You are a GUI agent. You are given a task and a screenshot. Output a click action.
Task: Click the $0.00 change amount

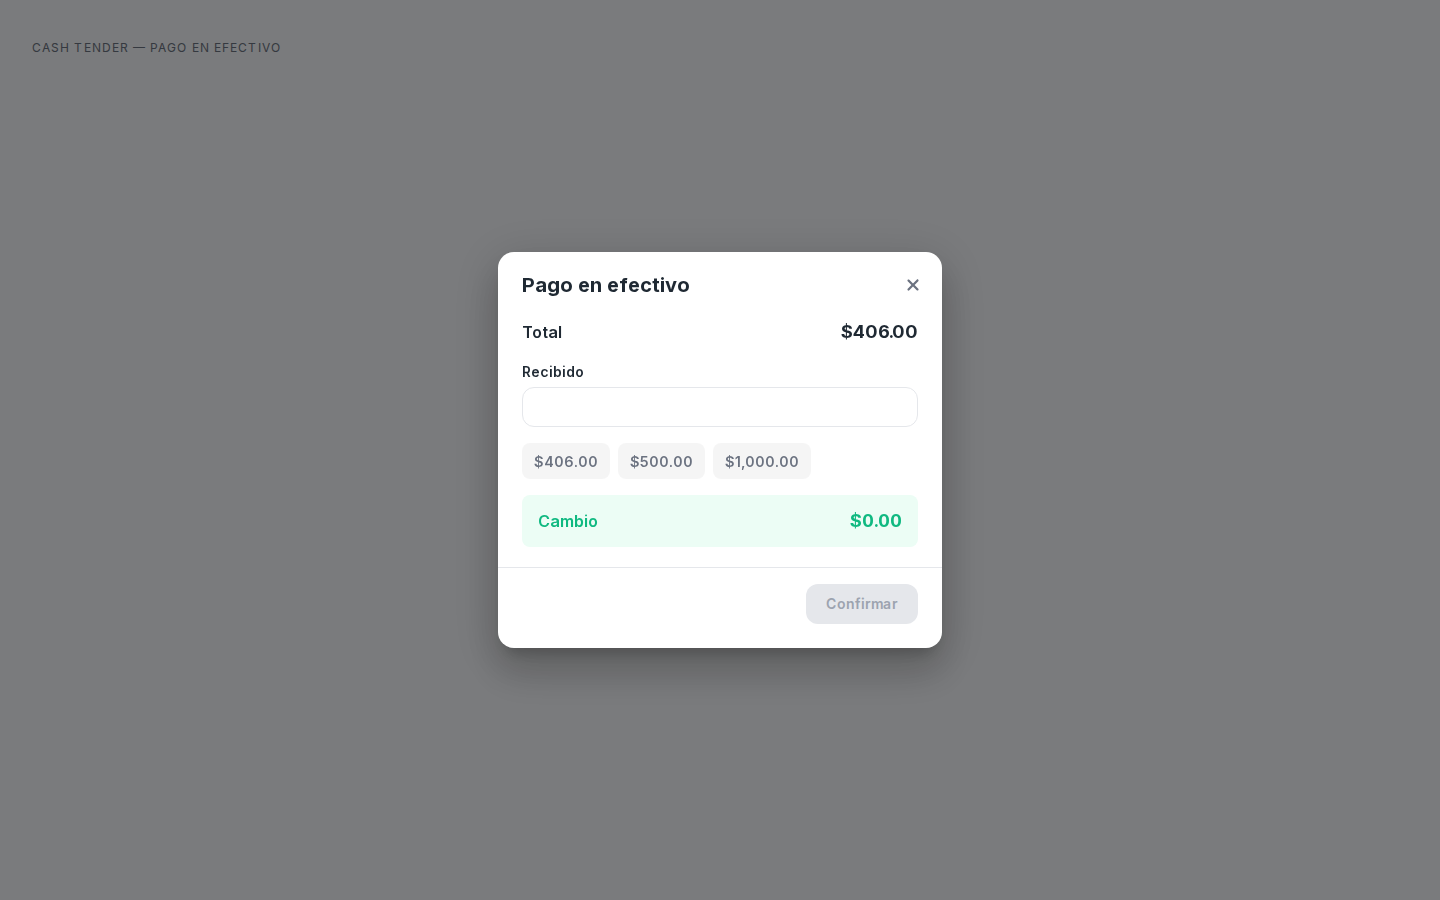876,521
